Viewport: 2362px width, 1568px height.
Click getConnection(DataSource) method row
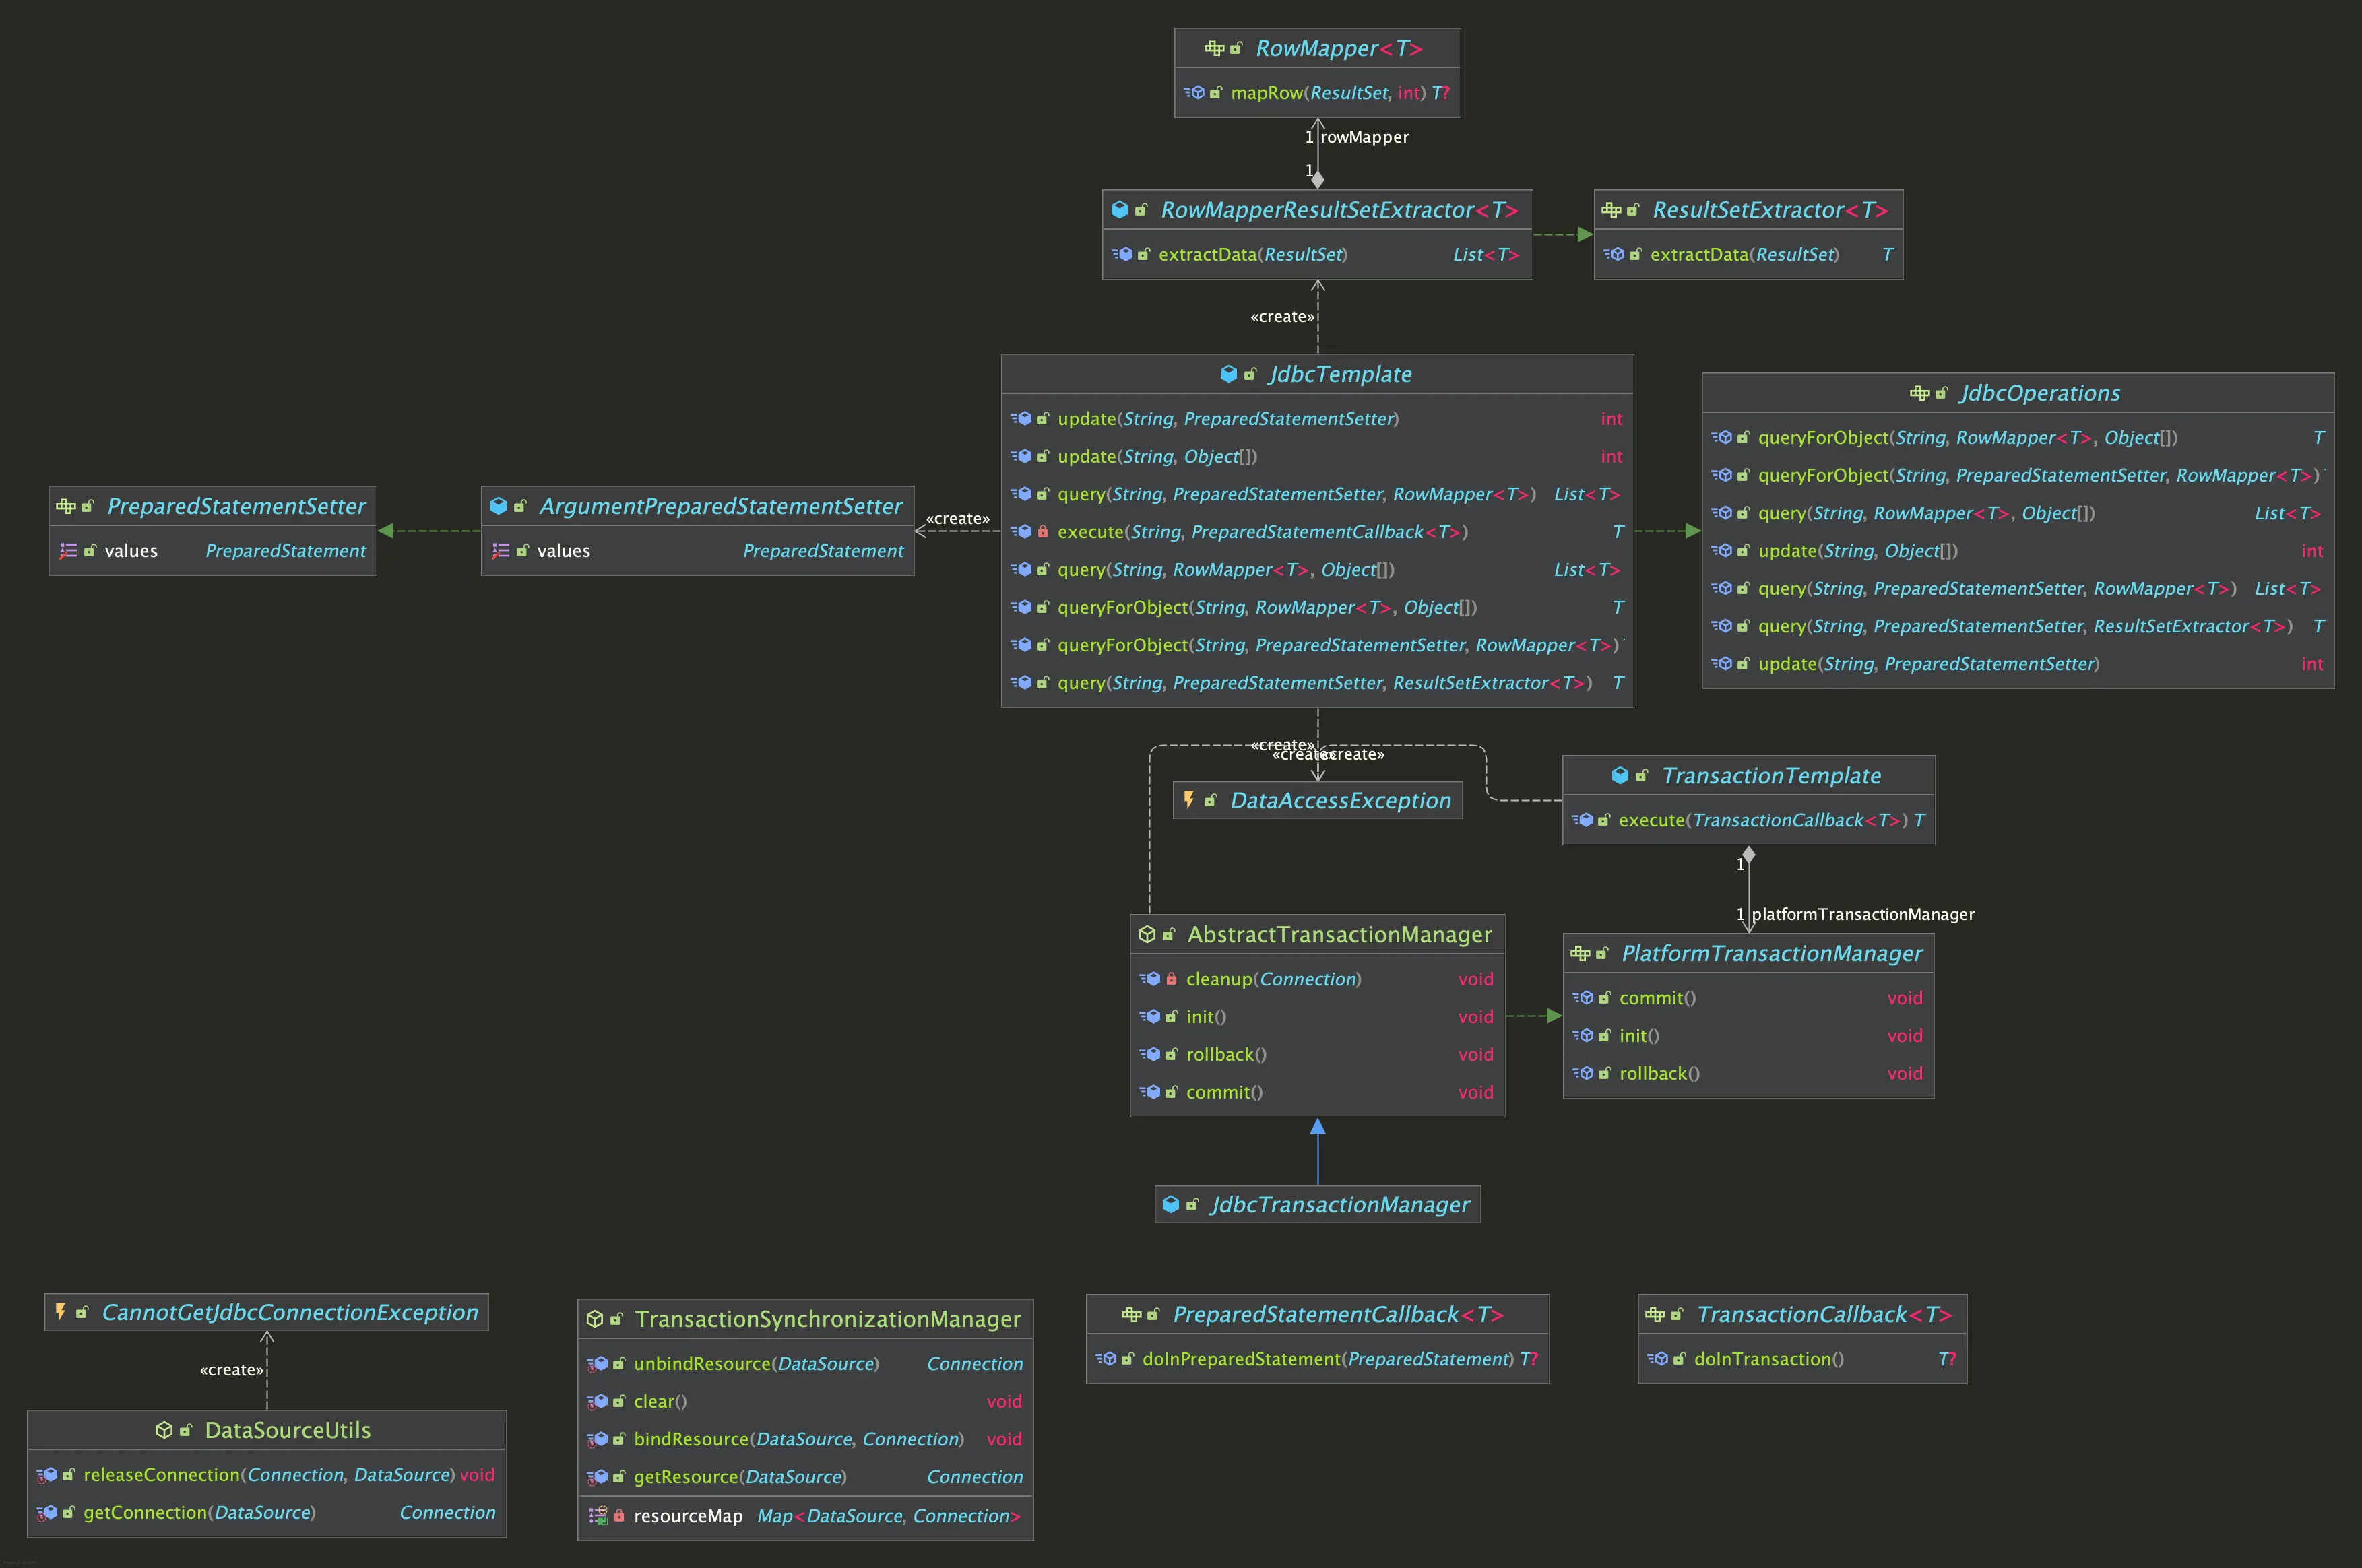pos(199,1513)
